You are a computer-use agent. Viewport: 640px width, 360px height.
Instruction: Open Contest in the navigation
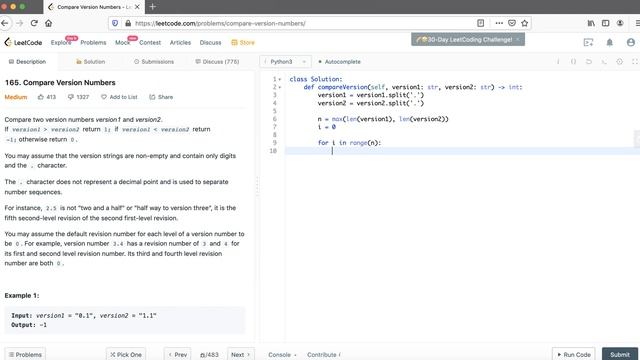pyautogui.click(x=150, y=42)
